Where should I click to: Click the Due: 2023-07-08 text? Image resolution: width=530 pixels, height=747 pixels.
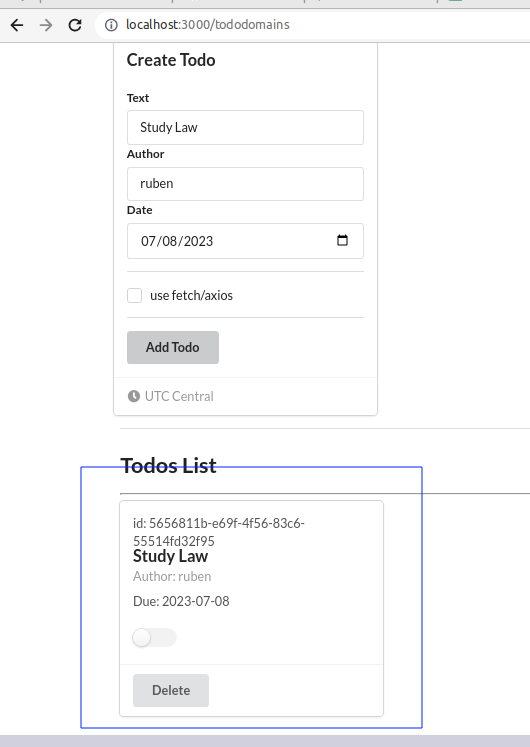[x=181, y=601]
